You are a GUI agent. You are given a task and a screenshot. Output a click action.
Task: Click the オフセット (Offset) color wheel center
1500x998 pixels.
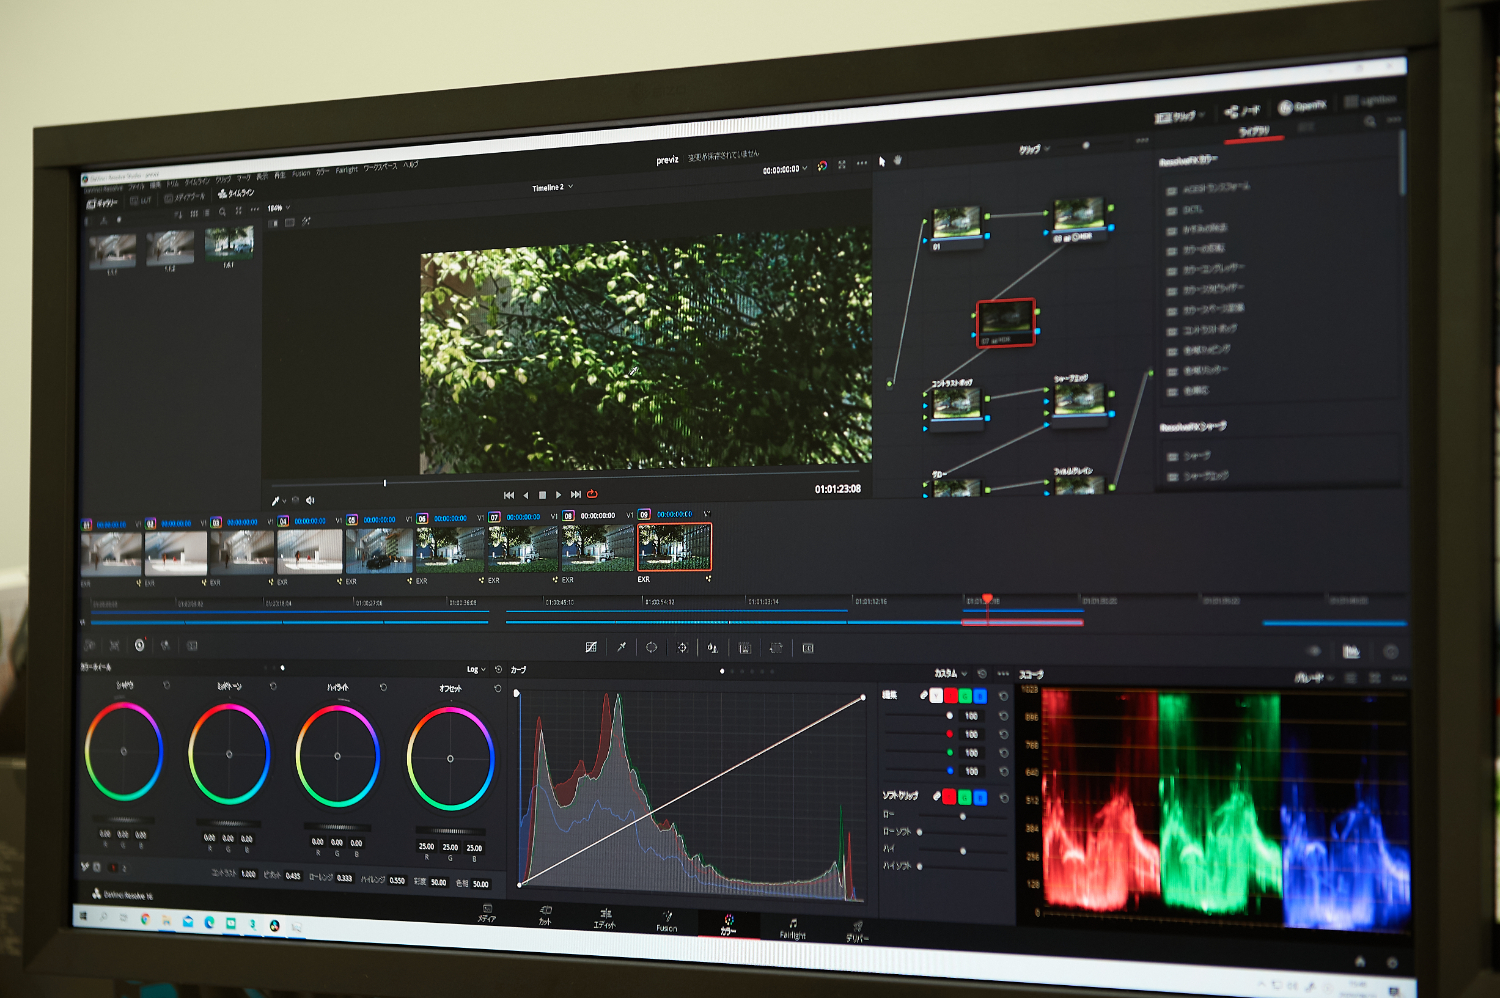click(450, 758)
